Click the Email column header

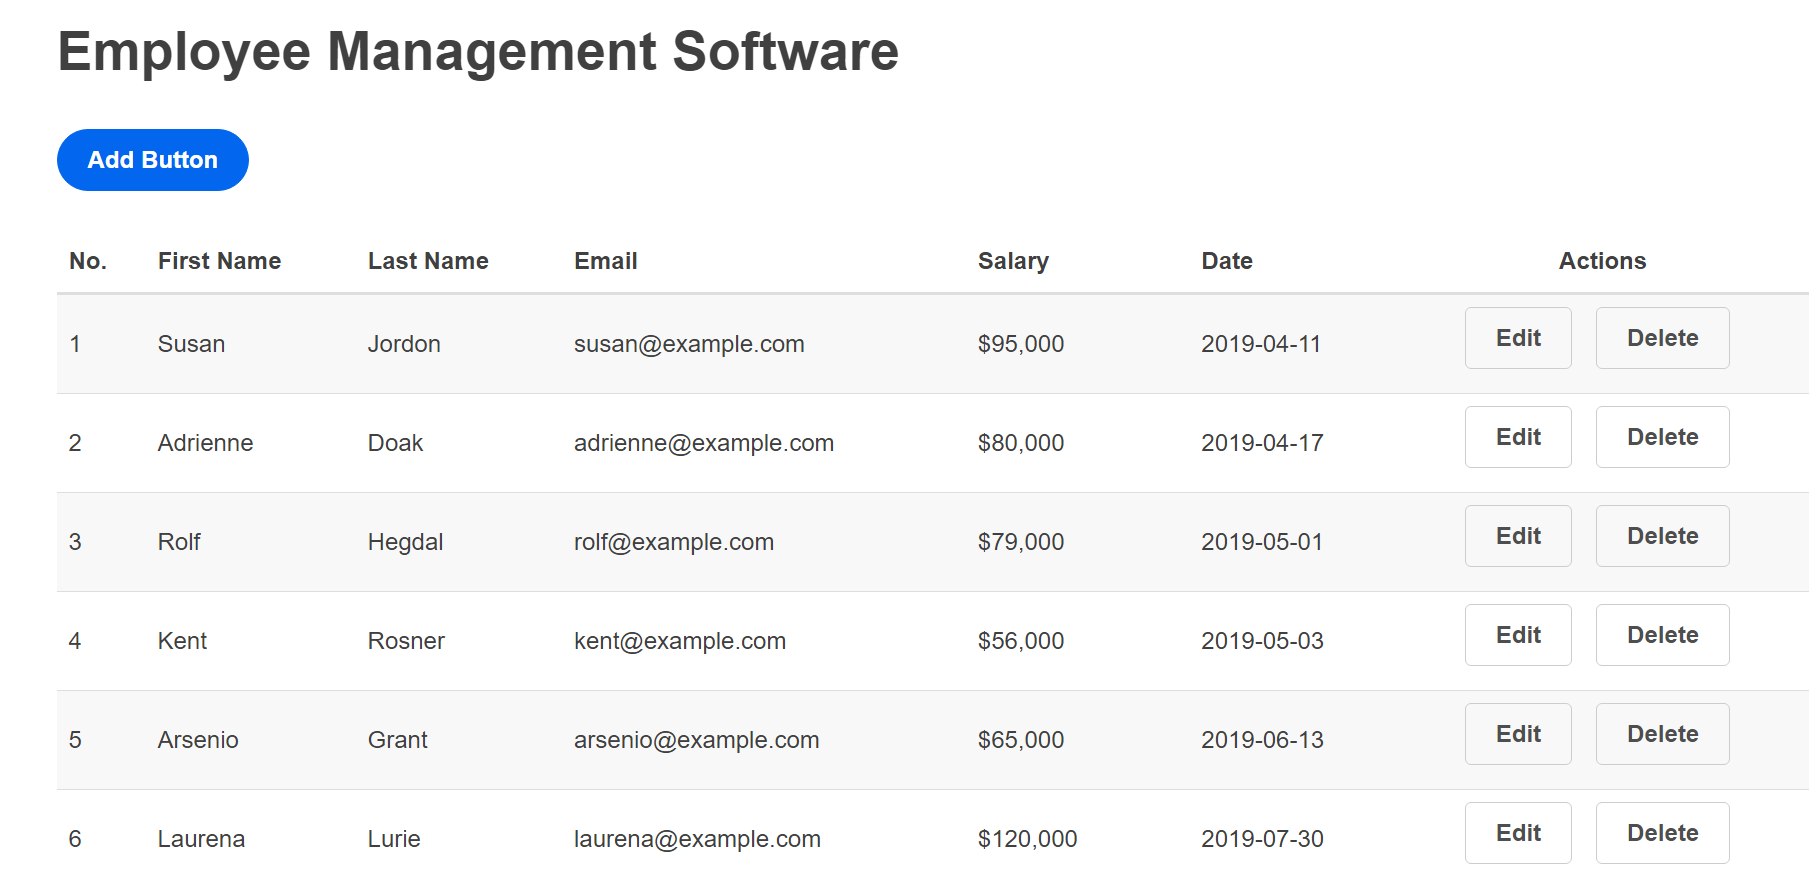tap(605, 261)
